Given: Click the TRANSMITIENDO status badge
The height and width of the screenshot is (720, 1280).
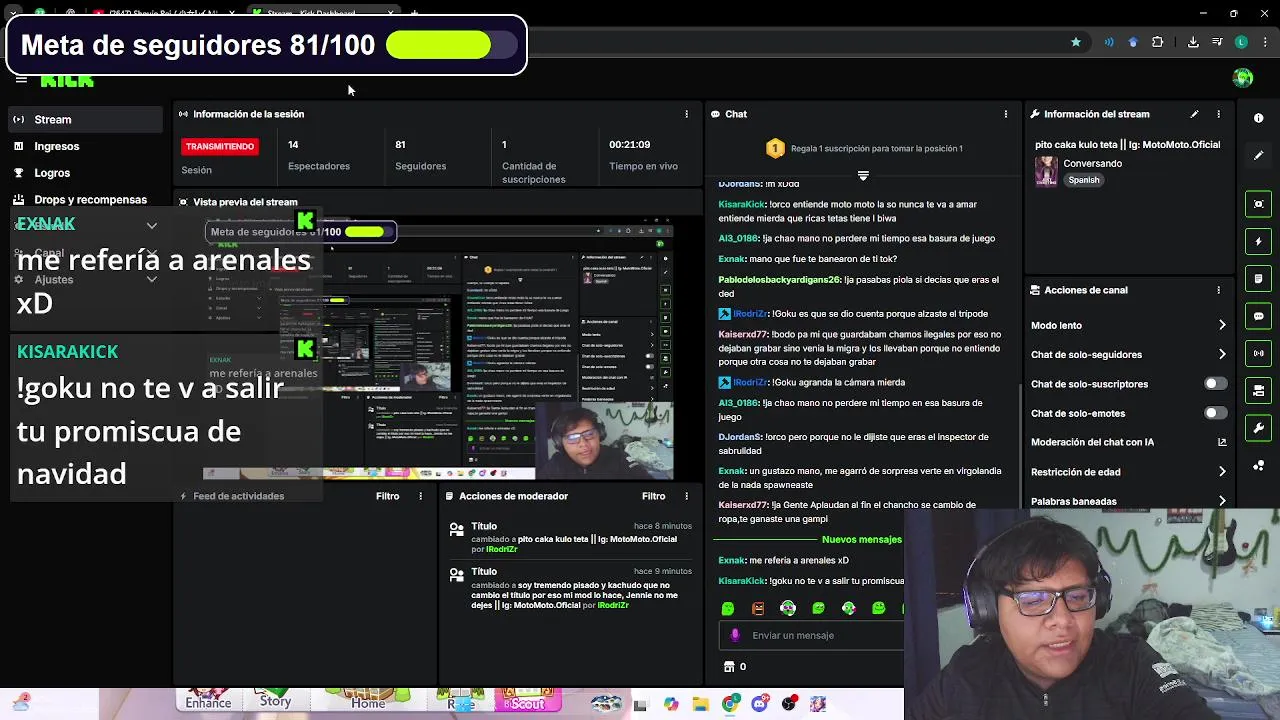Looking at the screenshot, I should [x=220, y=146].
